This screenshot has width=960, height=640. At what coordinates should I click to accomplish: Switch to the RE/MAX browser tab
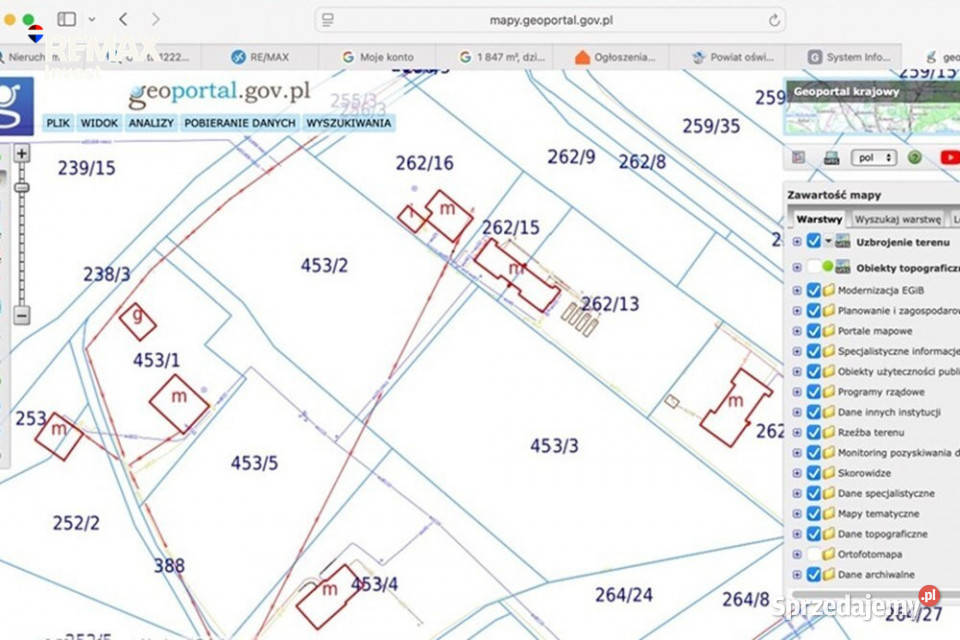260,57
